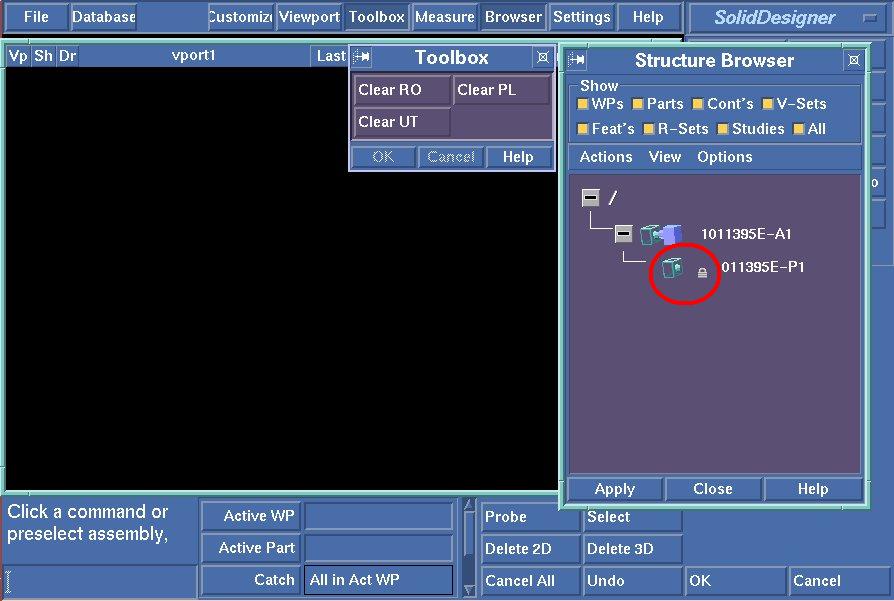Close the Toolbox dialog with X icon
The height and width of the screenshot is (601, 894).
point(543,57)
